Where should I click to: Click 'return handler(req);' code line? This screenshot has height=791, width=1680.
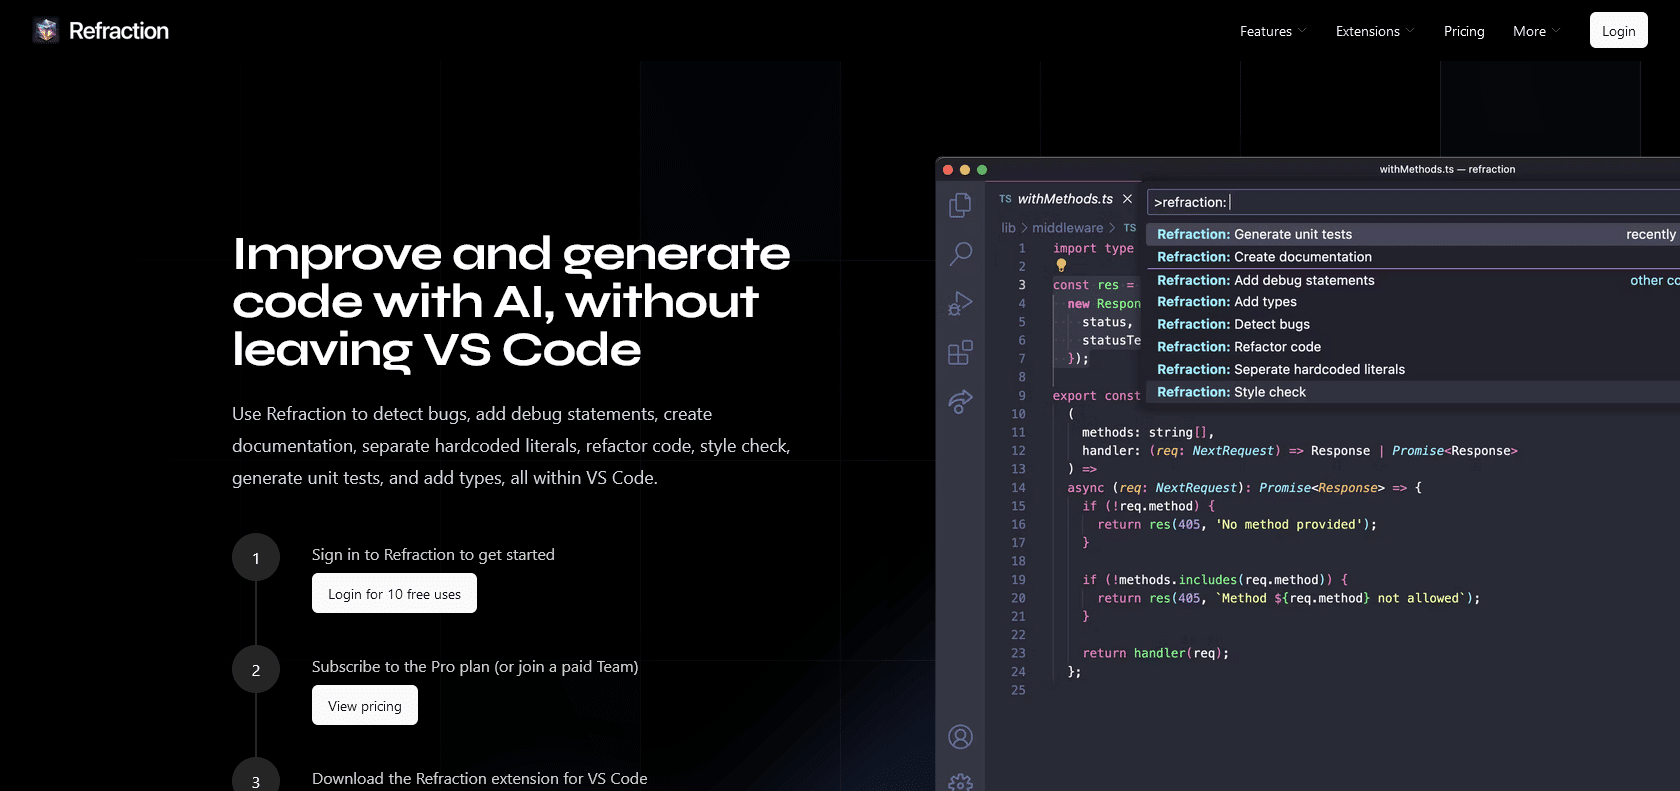1155,653
